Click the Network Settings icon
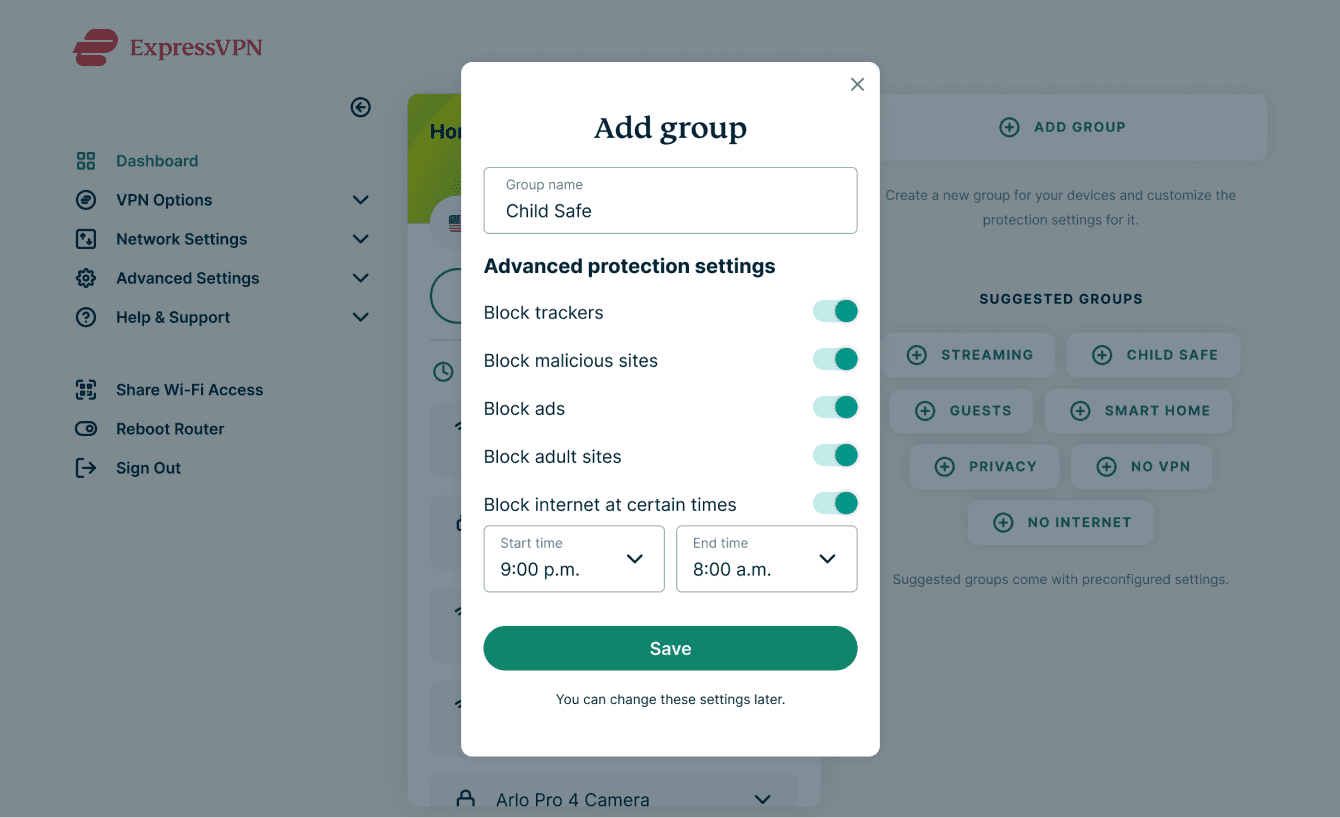Image resolution: width=1340 pixels, height=818 pixels. tap(86, 239)
